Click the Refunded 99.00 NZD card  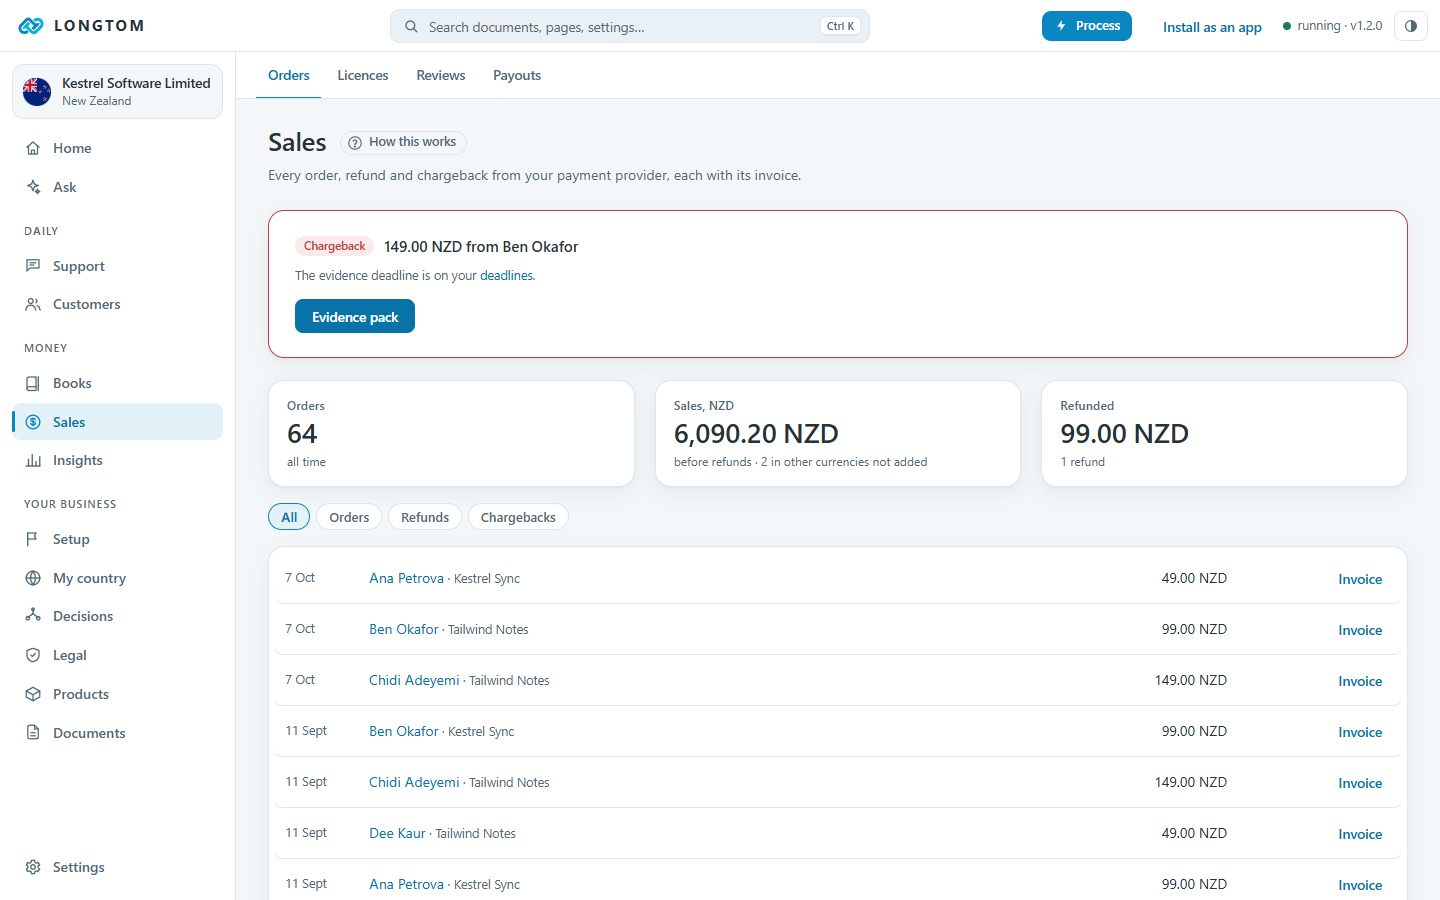tap(1224, 434)
